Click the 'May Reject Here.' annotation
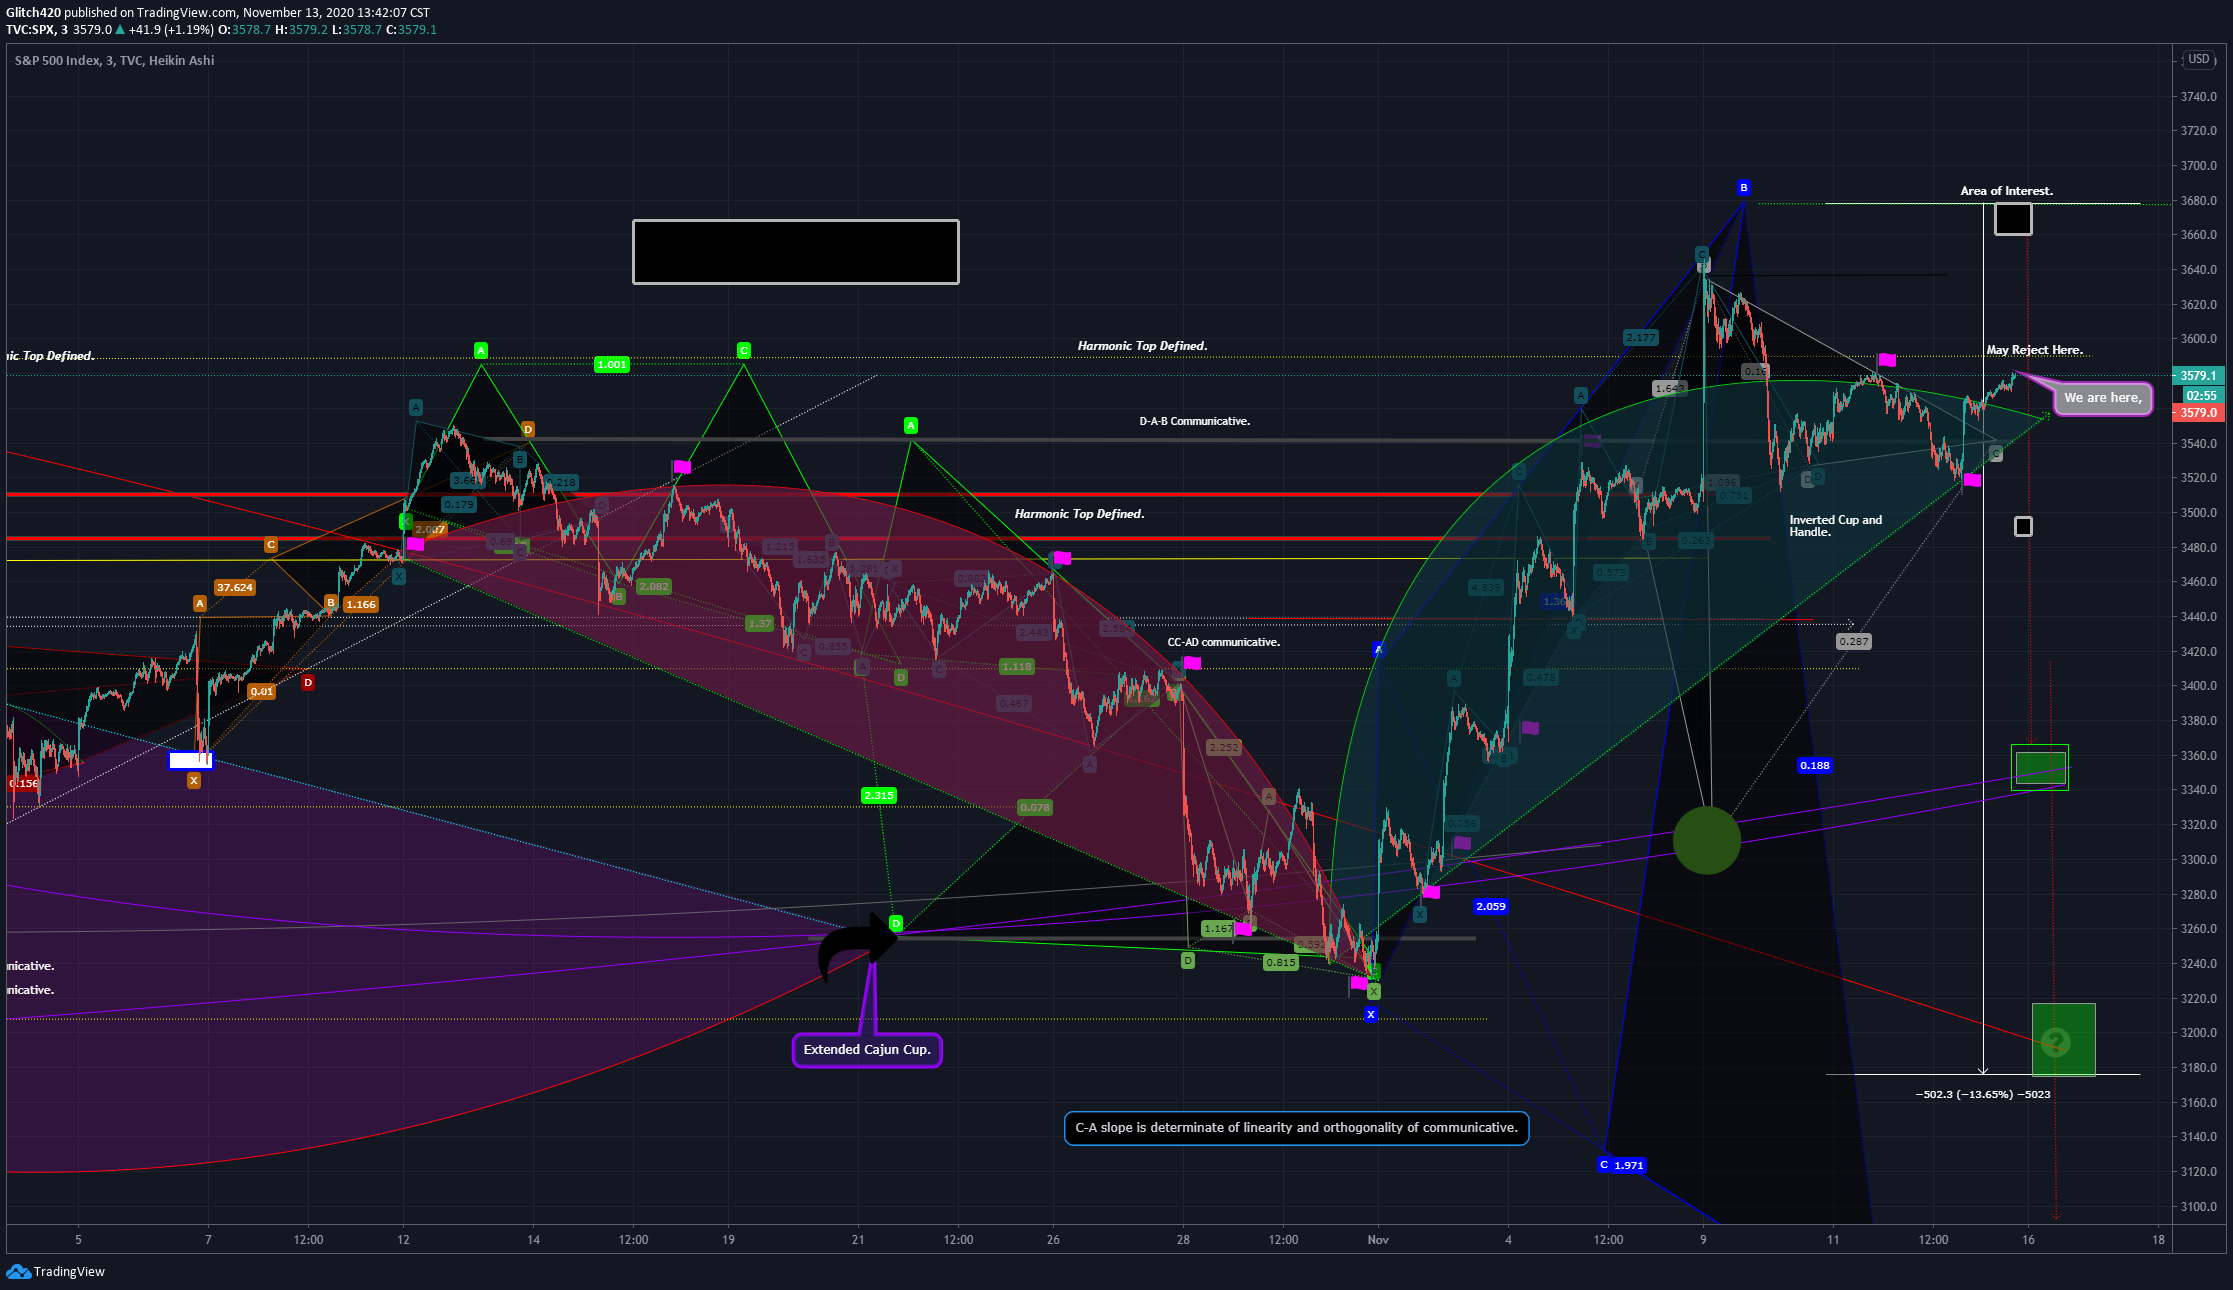2233x1290 pixels. tap(2034, 350)
